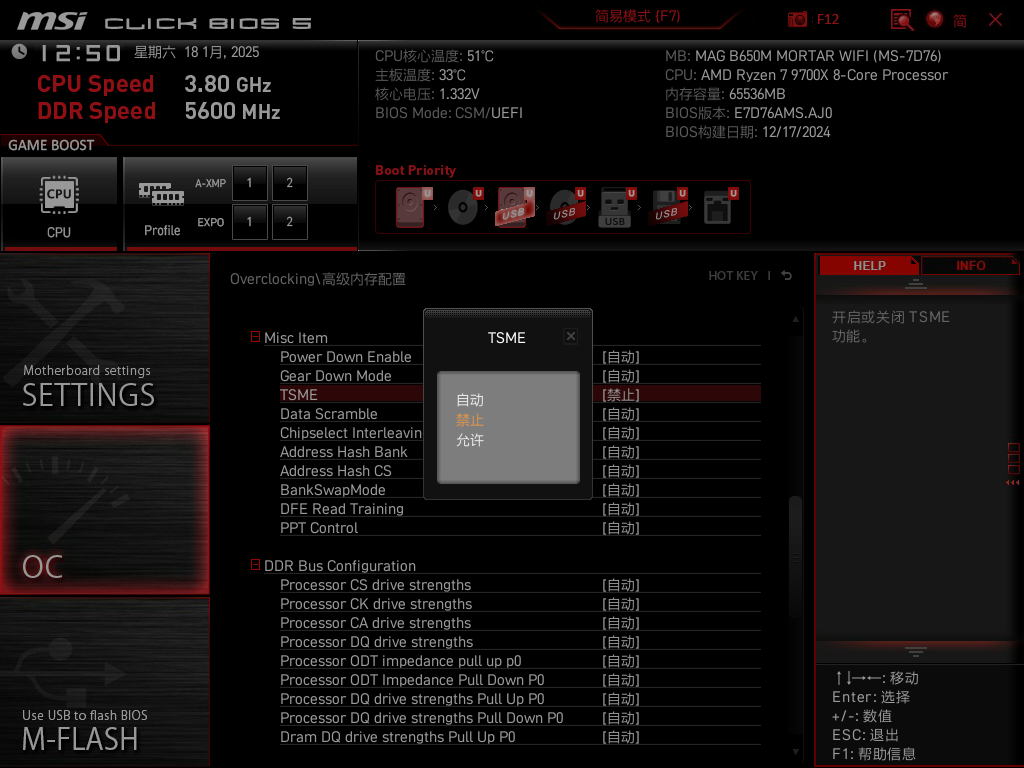Collapse the right help panel arrows

coord(1013,483)
